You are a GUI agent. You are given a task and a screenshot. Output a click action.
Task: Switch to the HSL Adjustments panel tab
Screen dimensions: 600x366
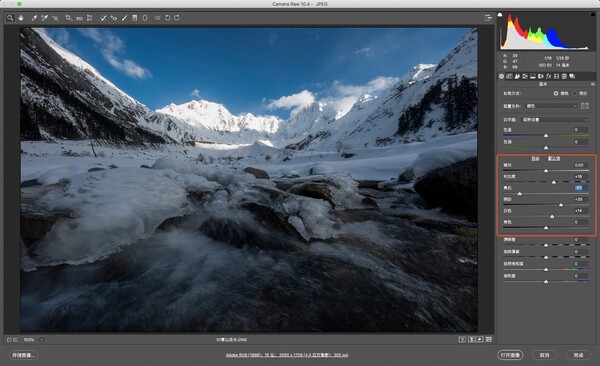click(525, 76)
